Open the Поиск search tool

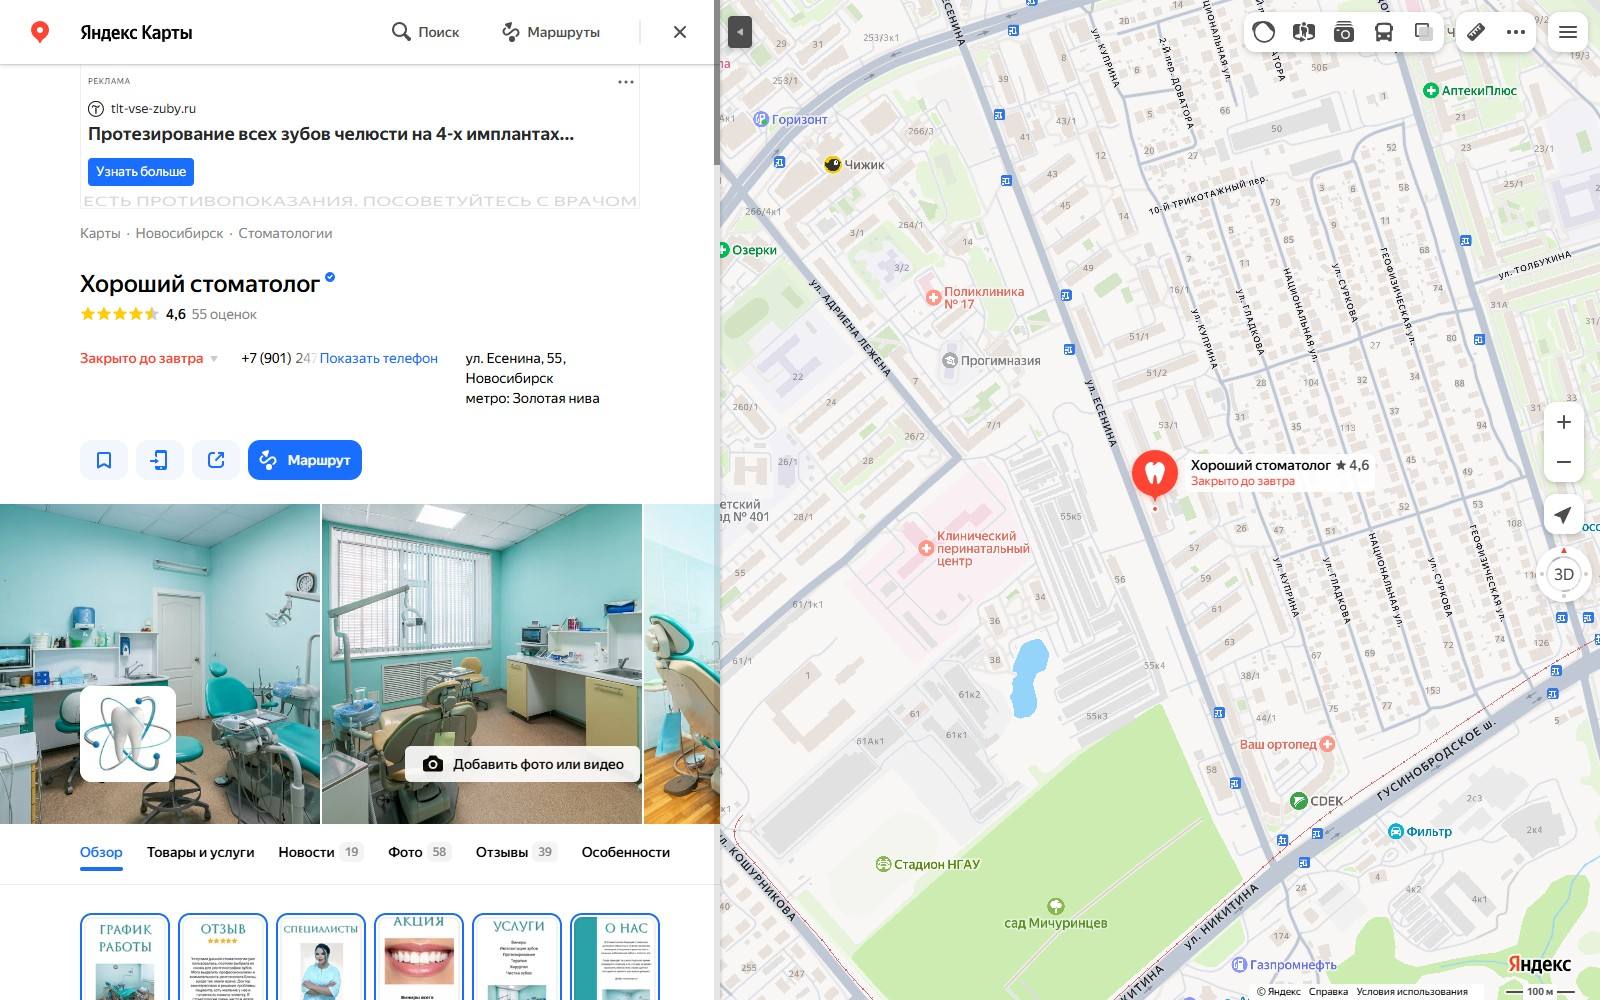426,32
